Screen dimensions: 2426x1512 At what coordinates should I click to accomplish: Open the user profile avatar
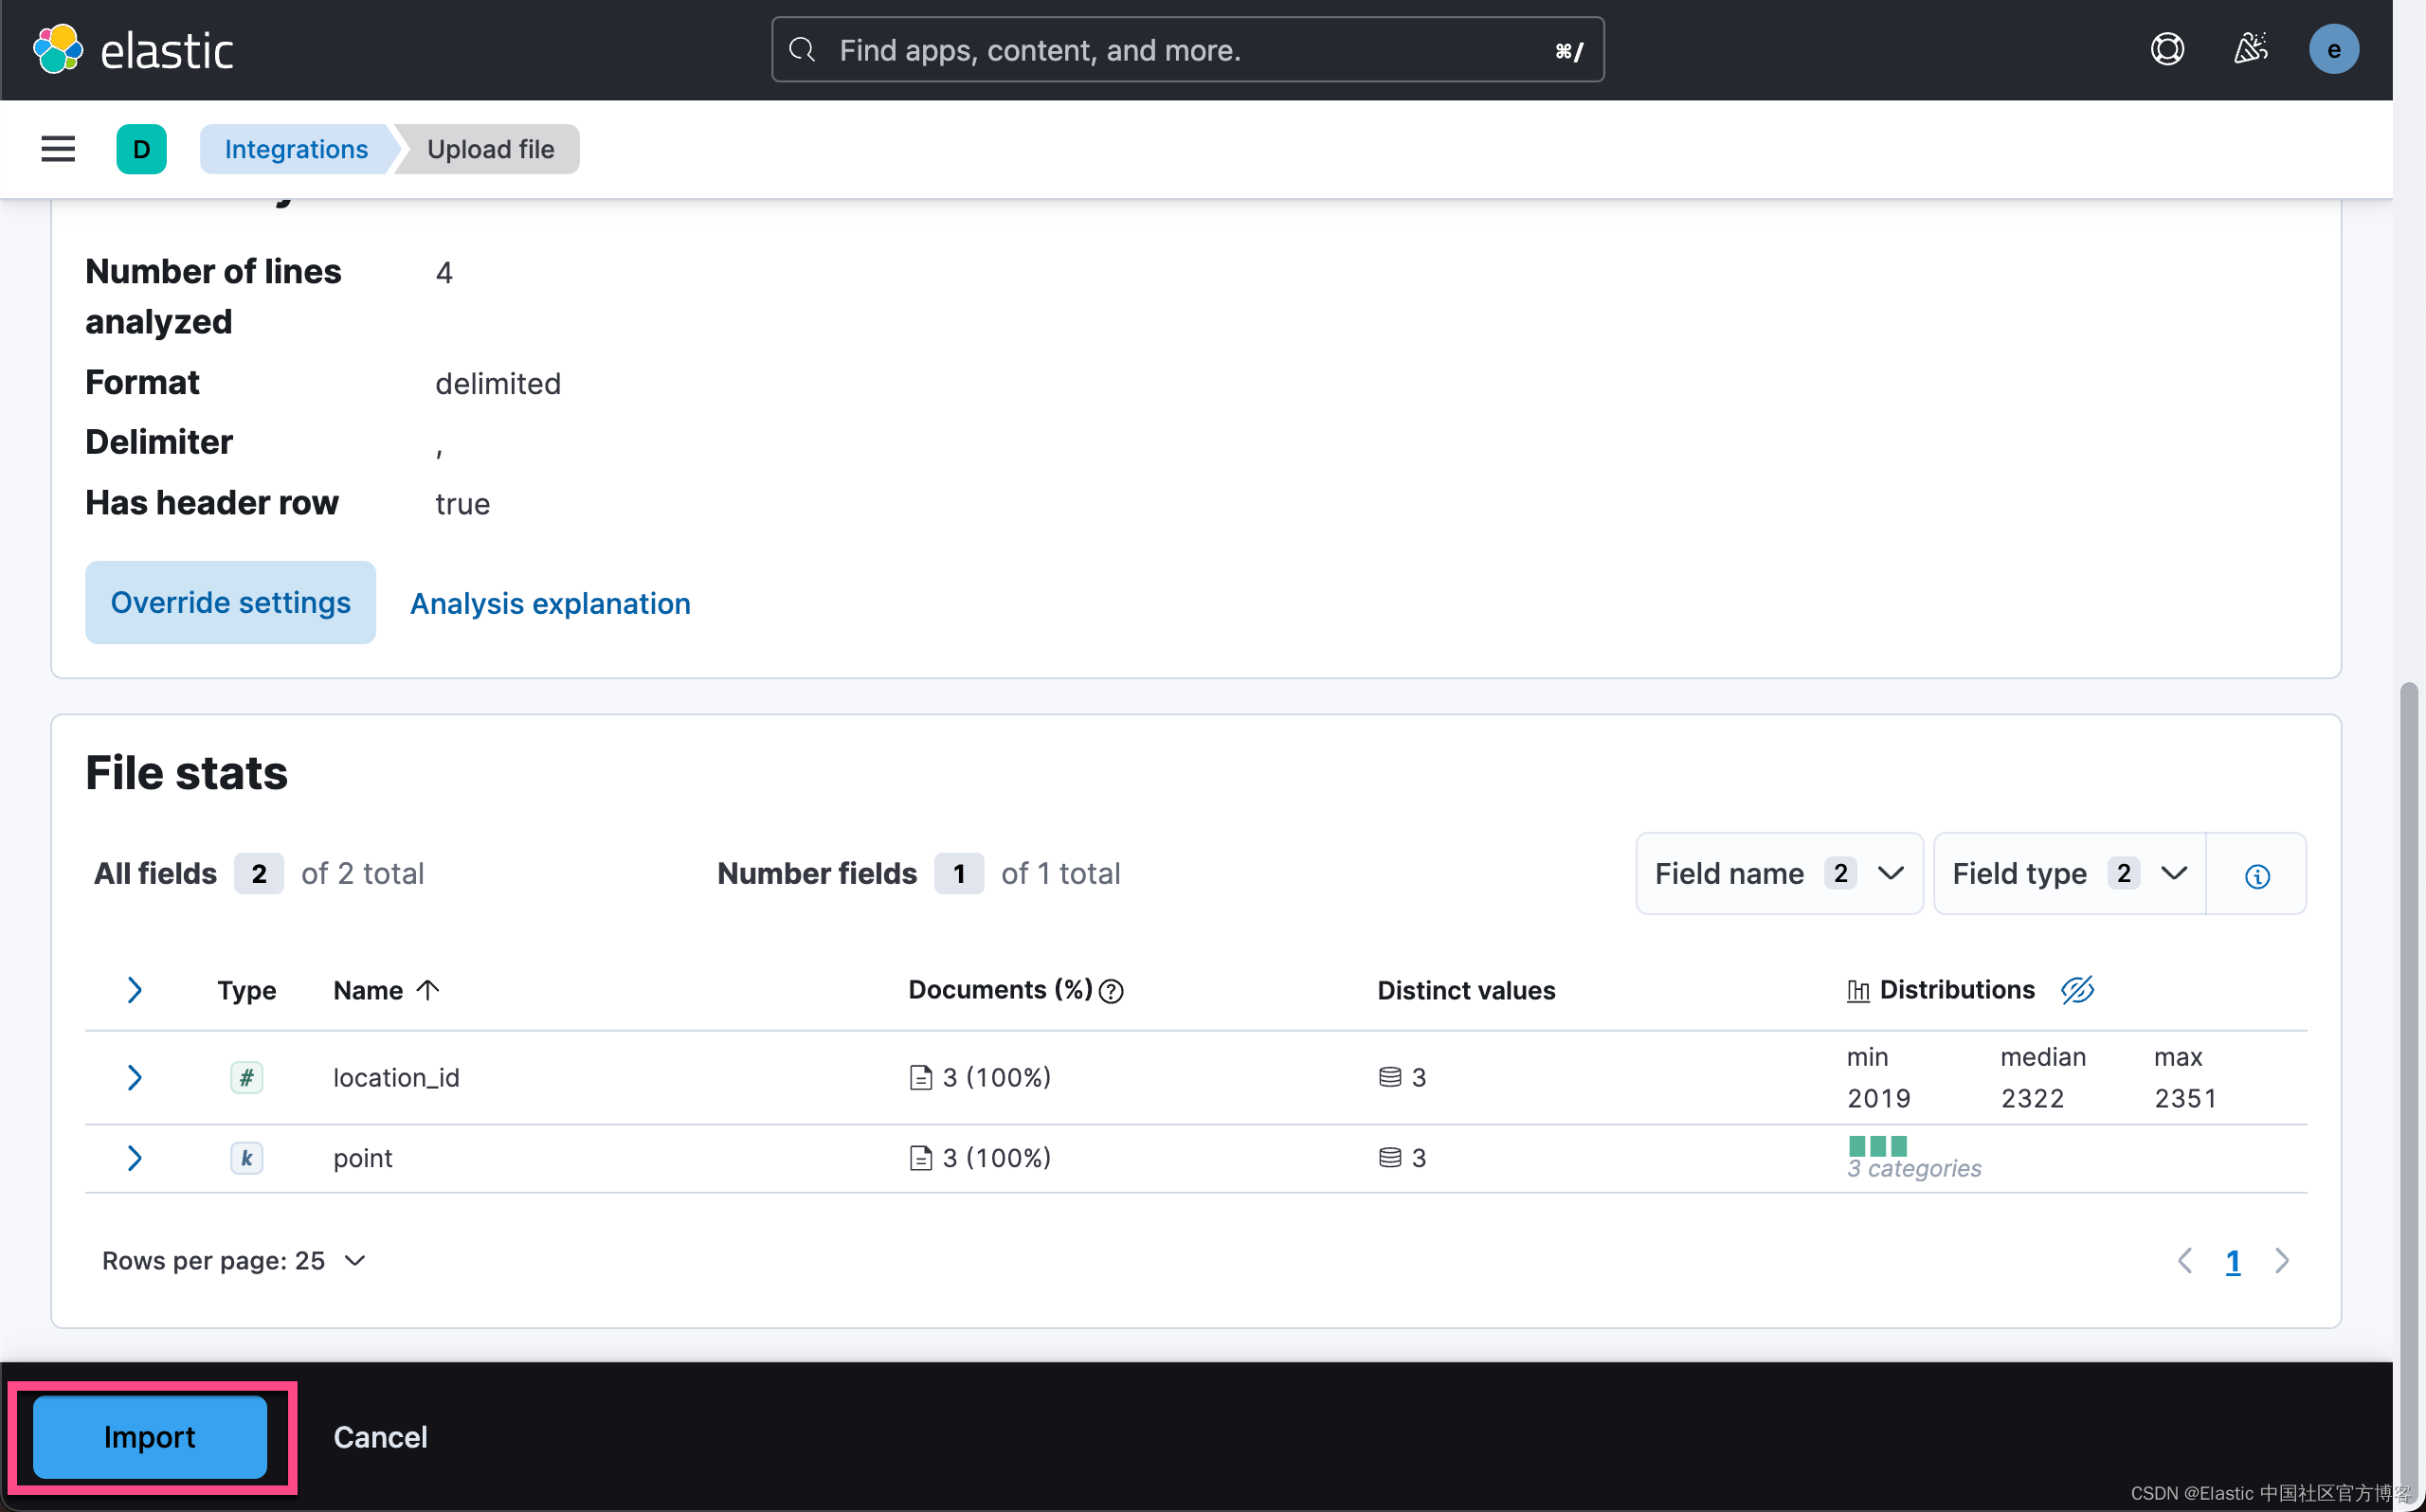[2334, 49]
